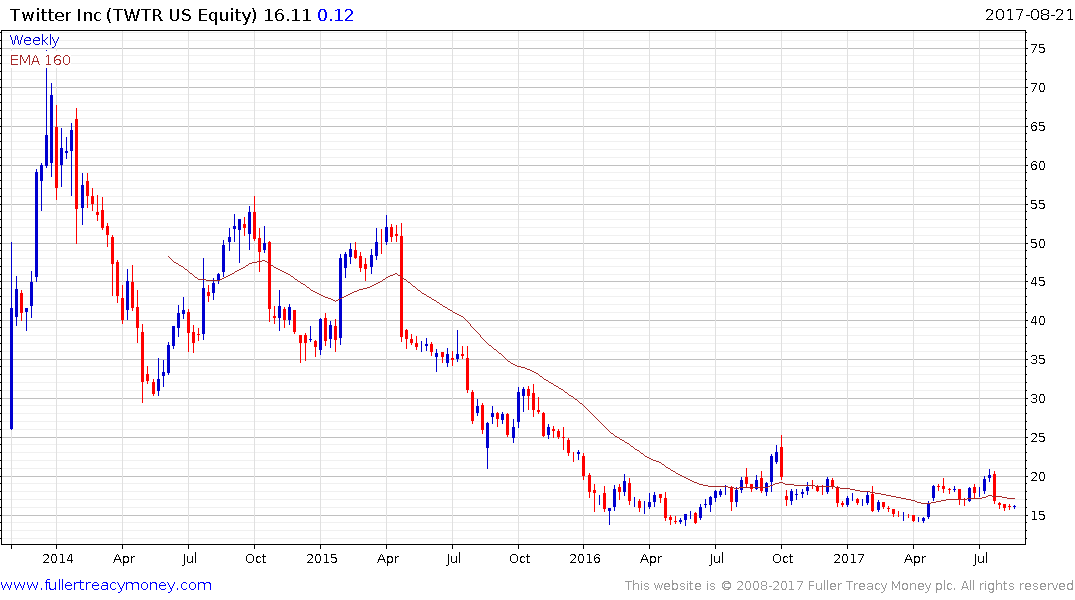This screenshot has height=600, width=1075.
Task: Click the 60 price axis label
Action: pyautogui.click(x=1037, y=165)
